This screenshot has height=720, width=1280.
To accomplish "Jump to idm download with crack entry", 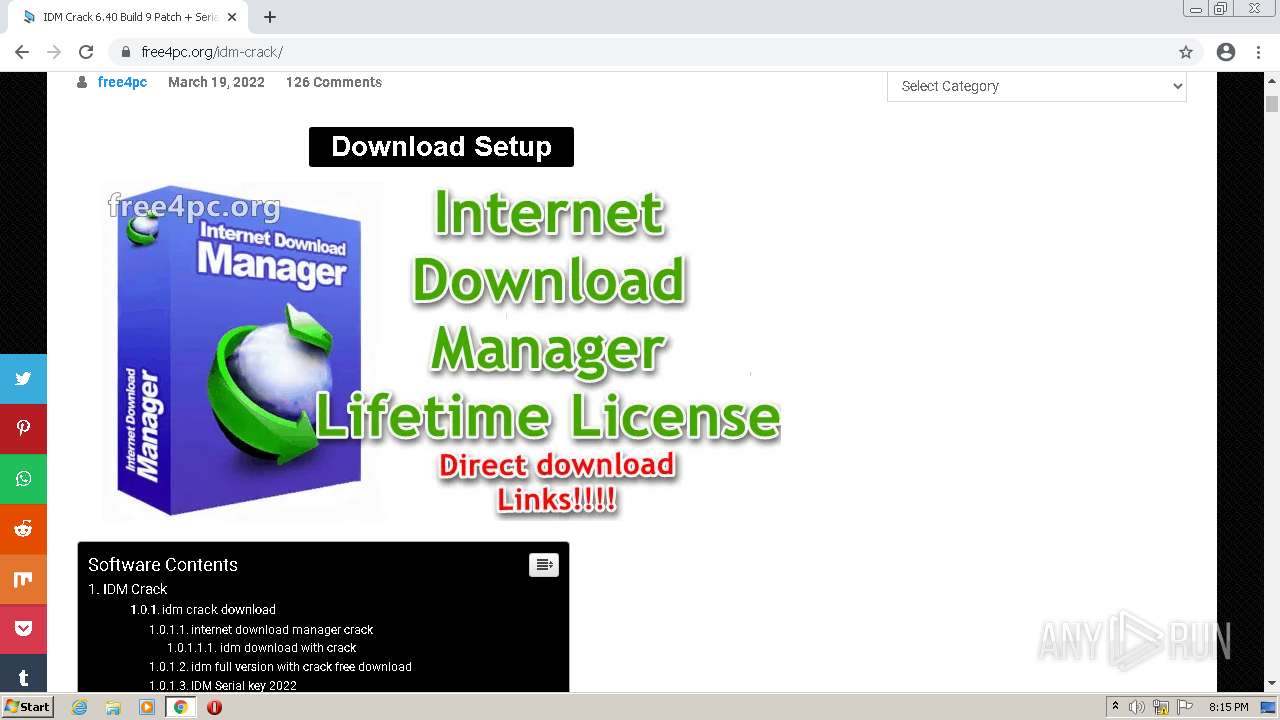I will 262,647.
